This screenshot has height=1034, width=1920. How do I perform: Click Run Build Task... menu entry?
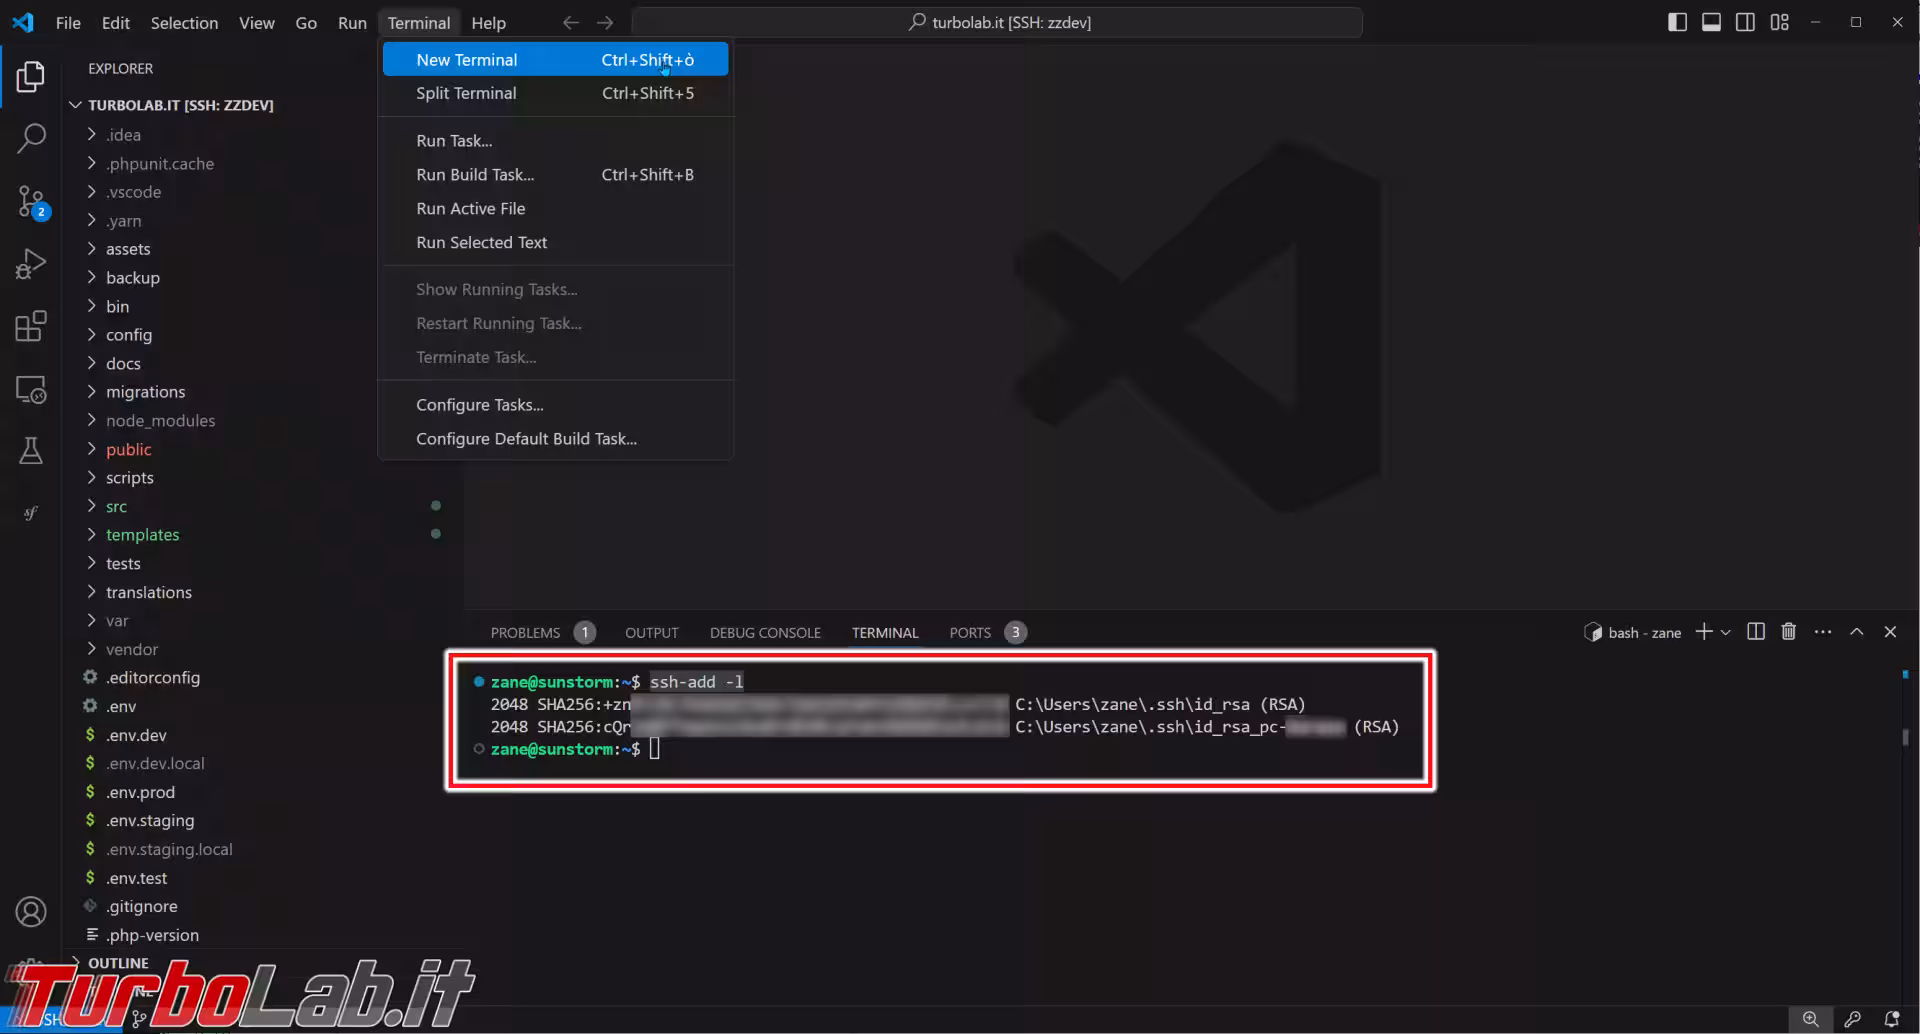click(475, 175)
